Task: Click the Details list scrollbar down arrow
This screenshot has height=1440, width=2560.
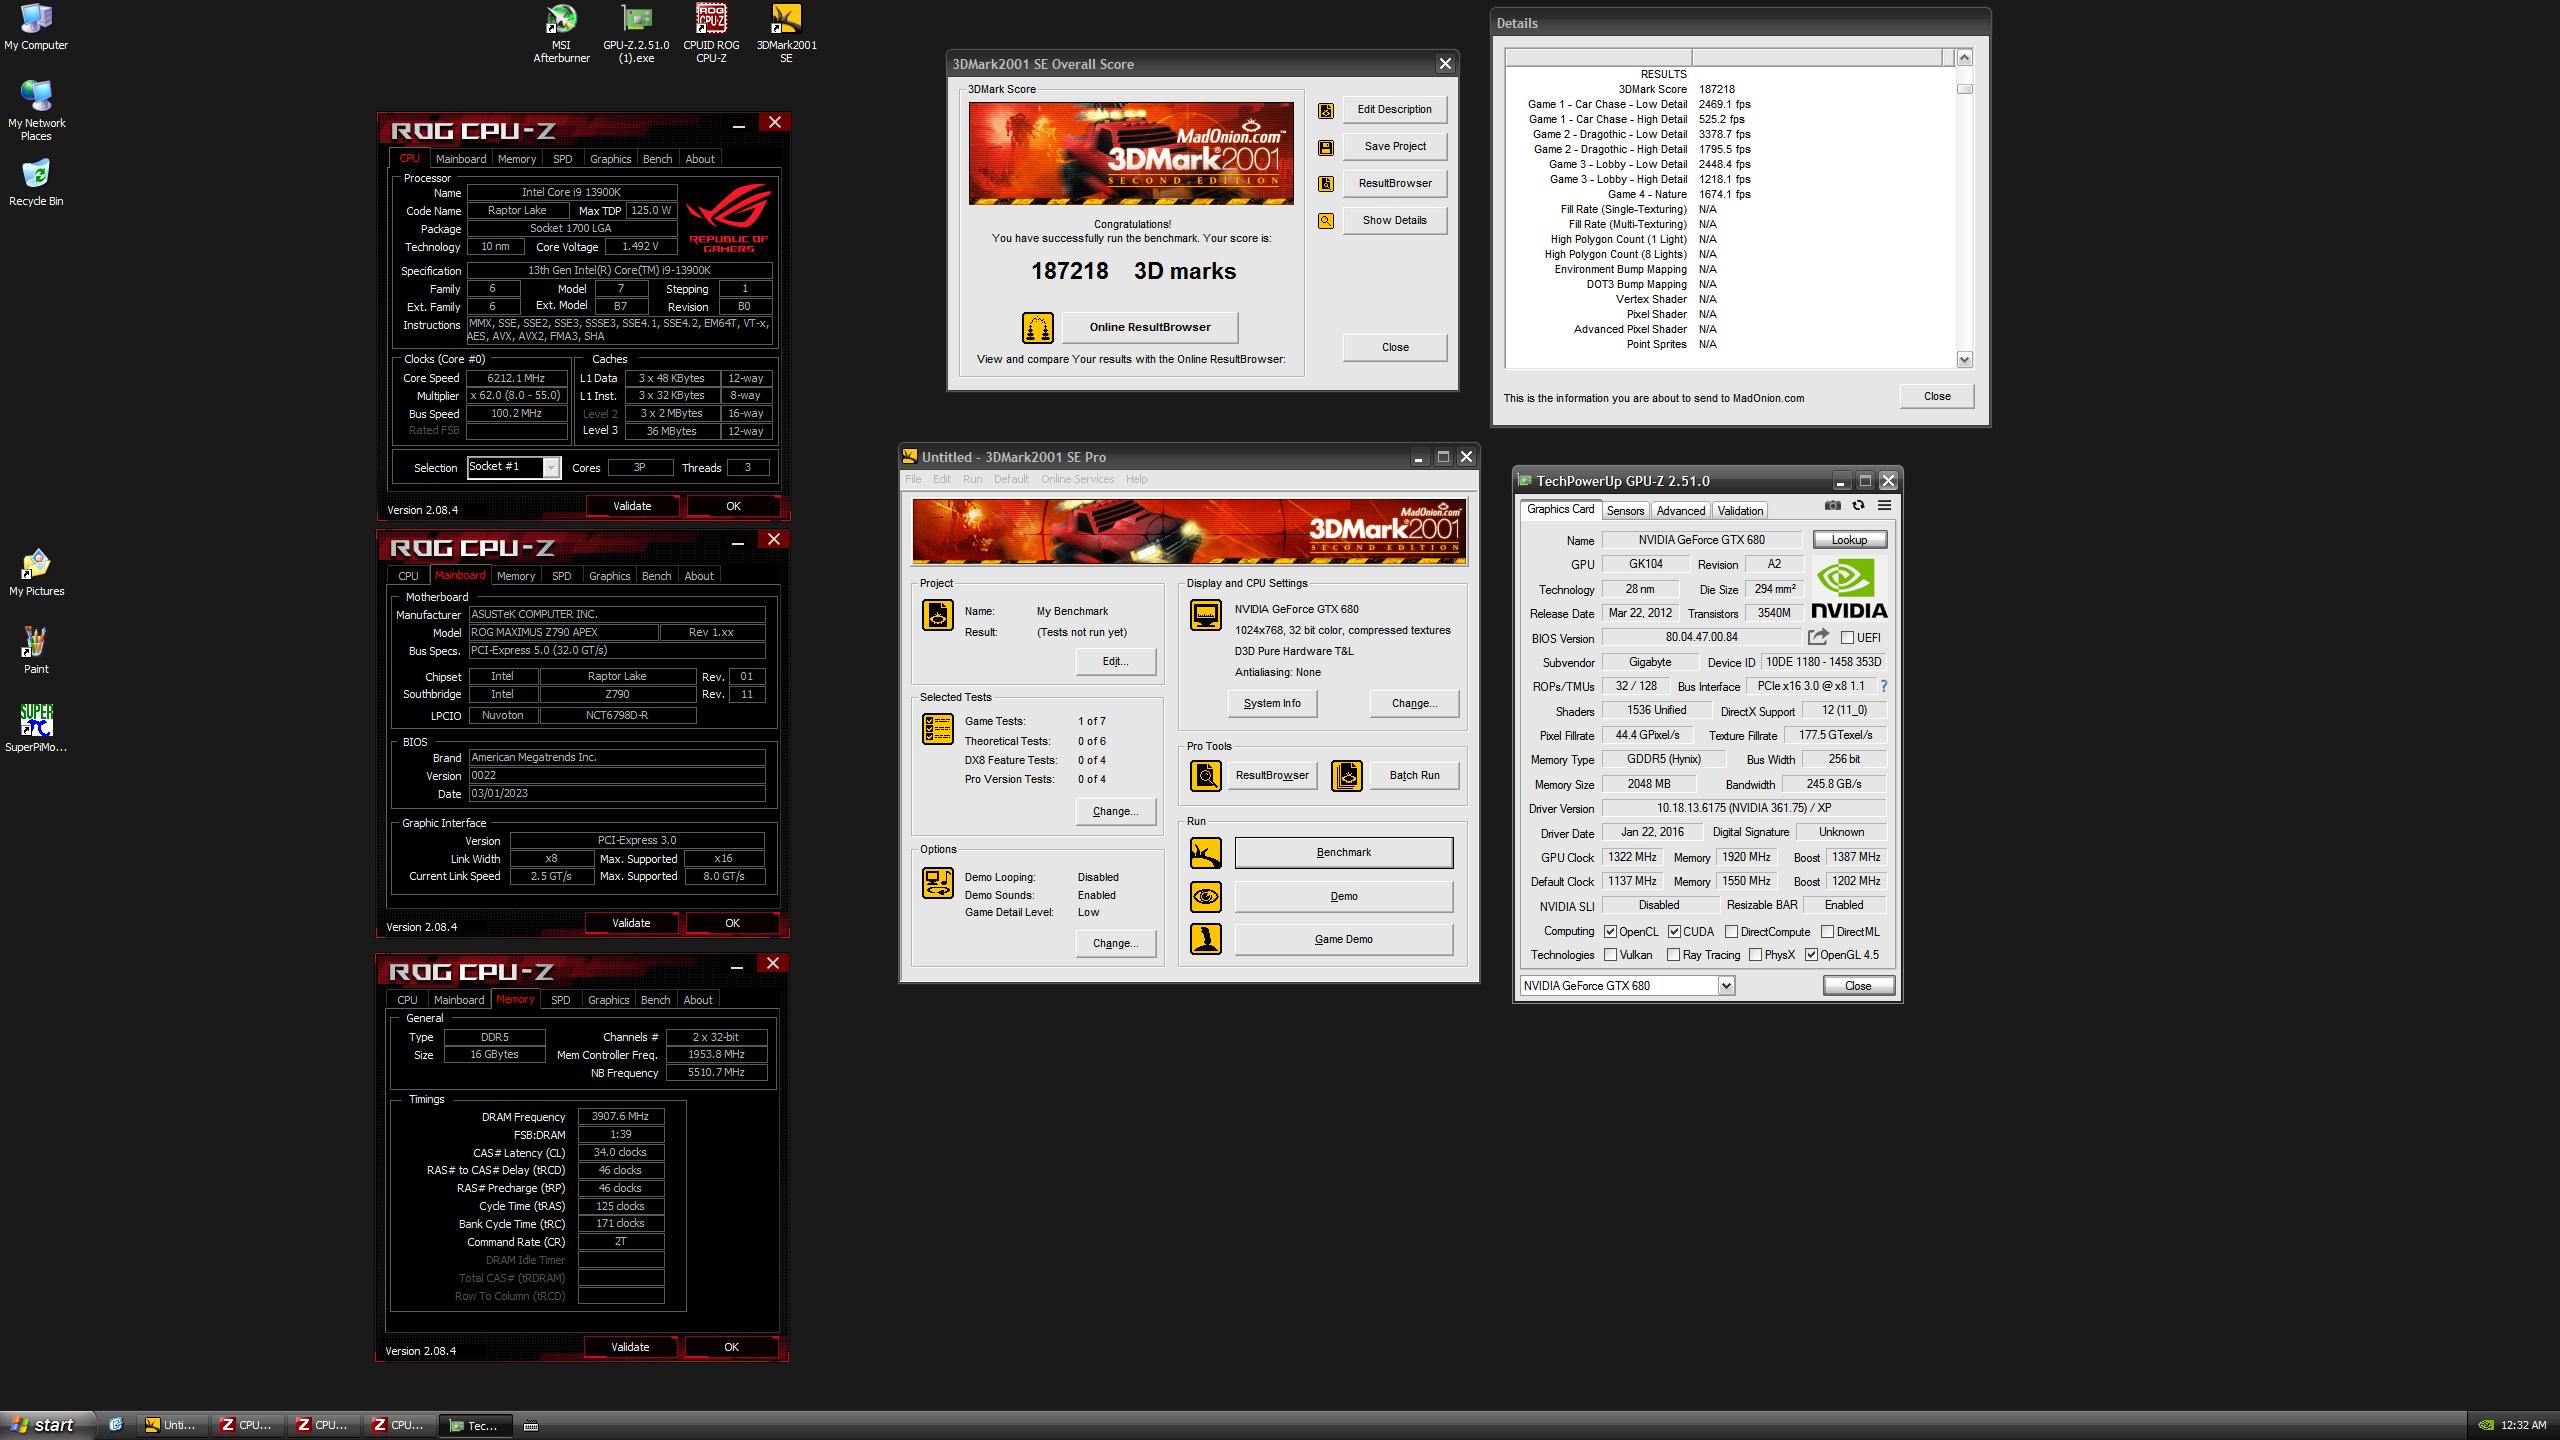Action: [1964, 359]
